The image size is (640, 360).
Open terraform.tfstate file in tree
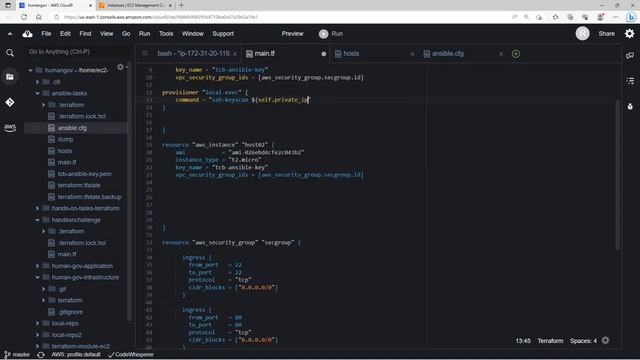[79, 185]
